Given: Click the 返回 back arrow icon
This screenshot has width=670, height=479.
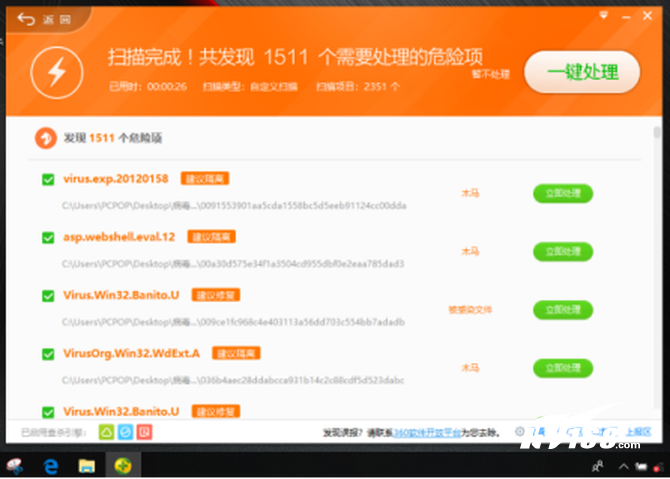Looking at the screenshot, I should pyautogui.click(x=26, y=19).
